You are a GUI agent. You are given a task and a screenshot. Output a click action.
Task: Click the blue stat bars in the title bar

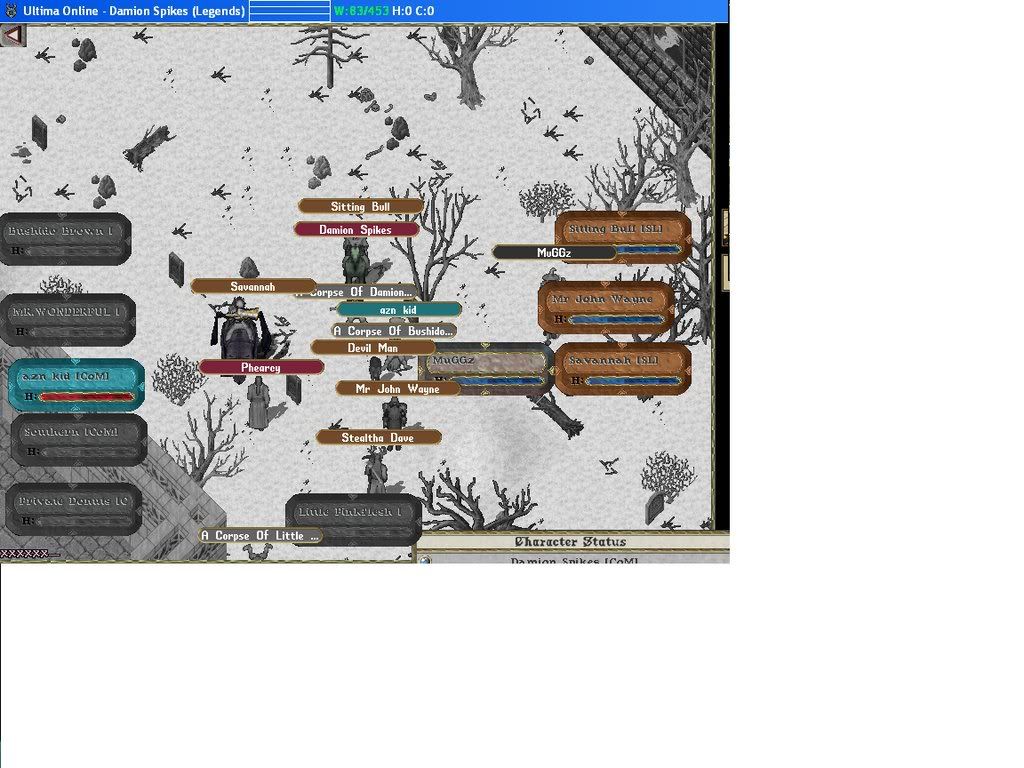pyautogui.click(x=290, y=11)
